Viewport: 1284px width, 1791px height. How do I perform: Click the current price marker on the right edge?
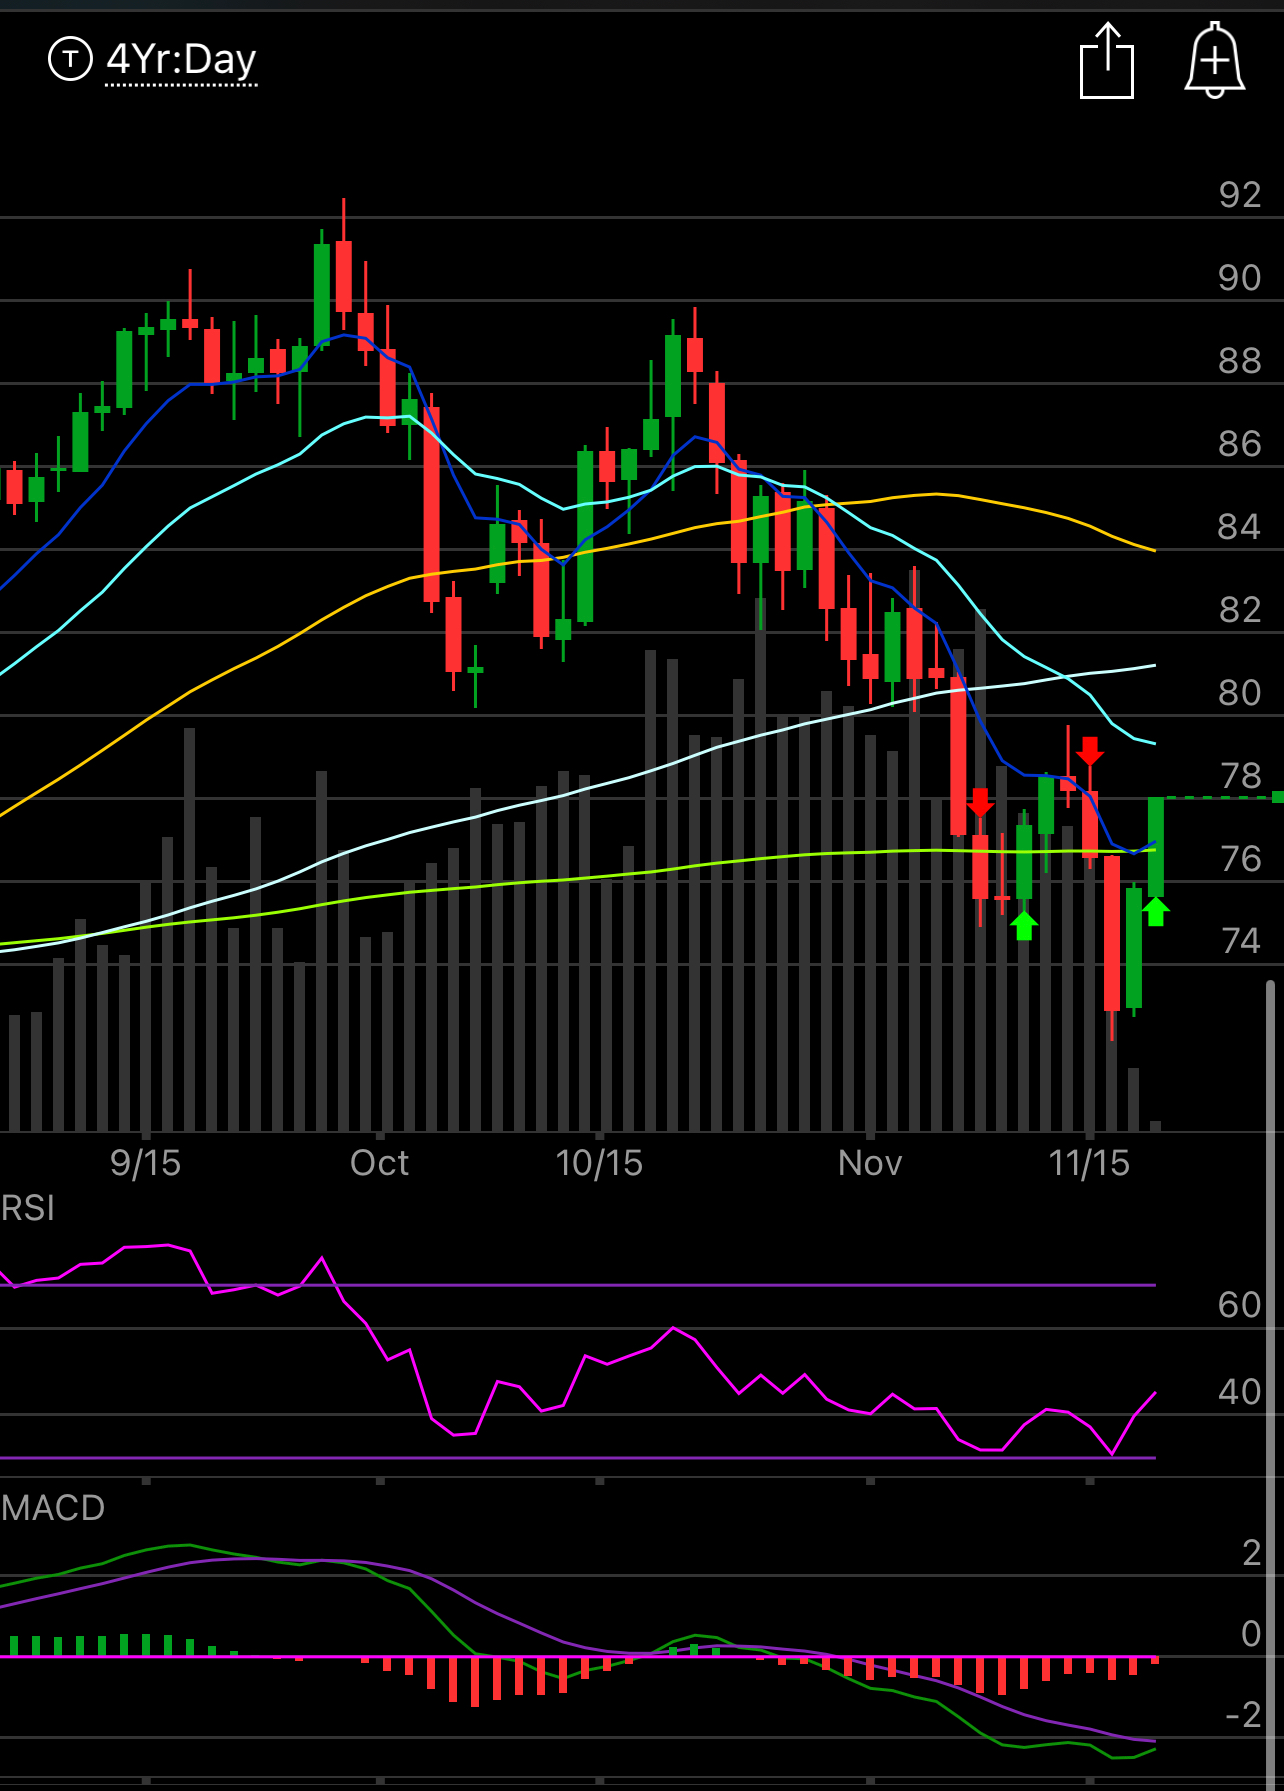click(1278, 797)
